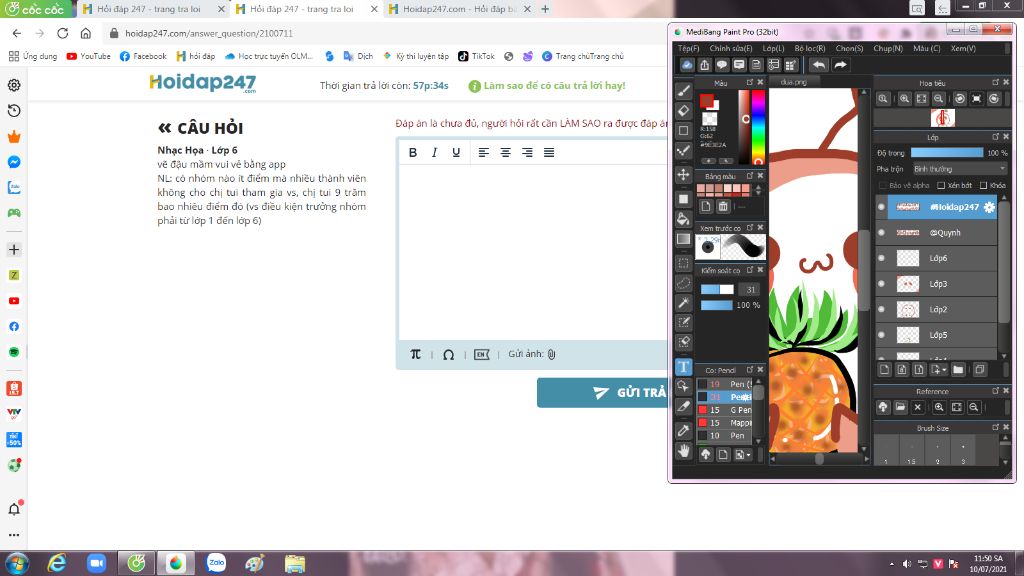Enable Bảo vệ alpha checkbox
This screenshot has width=1024, height=576.
(883, 185)
